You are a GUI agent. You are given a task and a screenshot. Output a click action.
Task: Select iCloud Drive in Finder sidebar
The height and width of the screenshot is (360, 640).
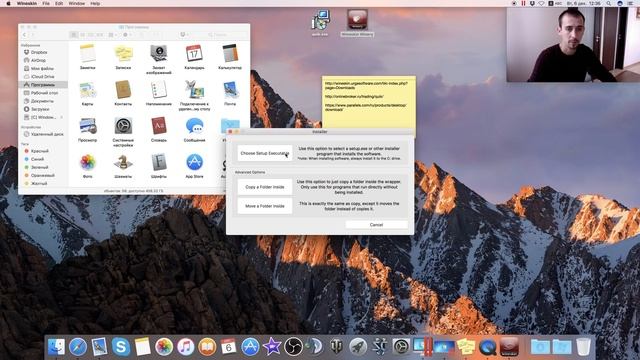point(42,77)
